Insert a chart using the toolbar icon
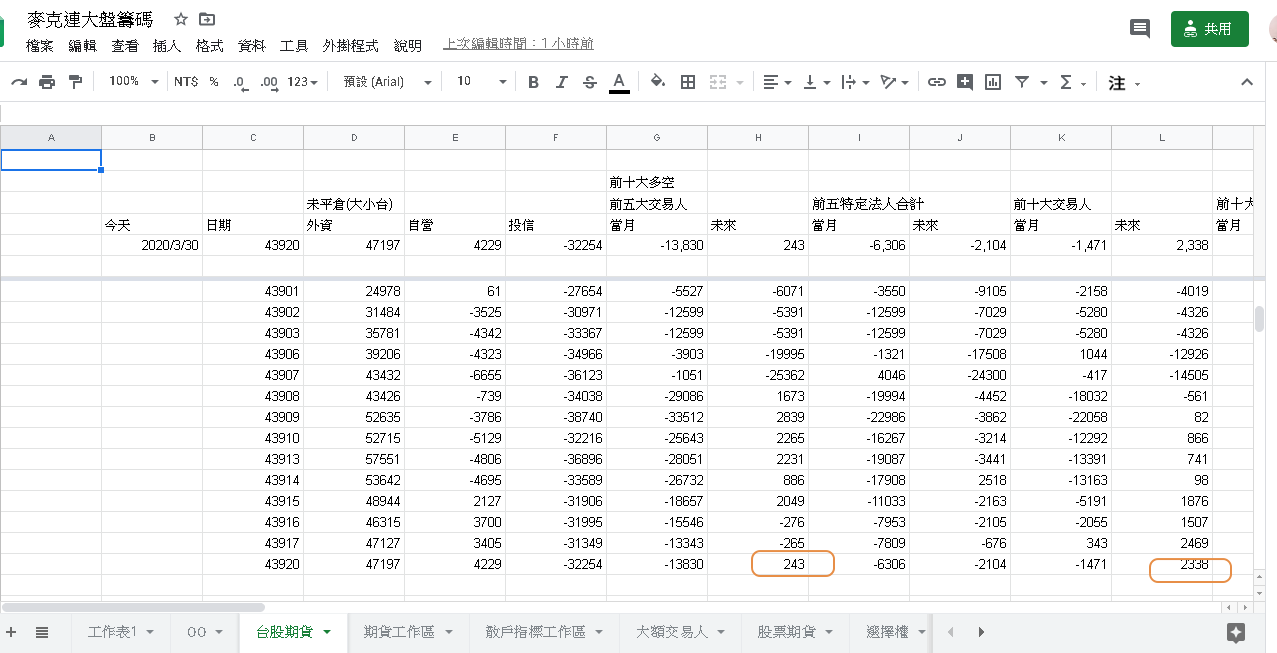Image resolution: width=1277 pixels, height=653 pixels. pos(993,82)
